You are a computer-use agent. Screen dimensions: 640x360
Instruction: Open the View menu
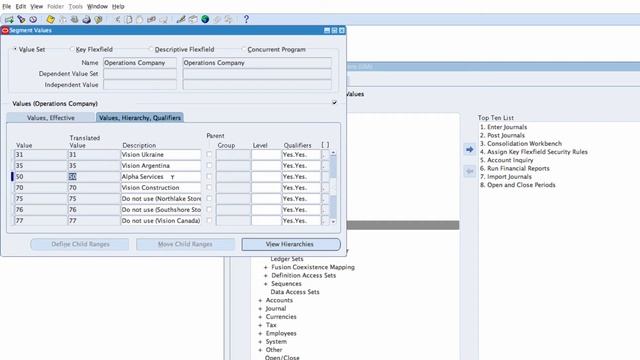pyautogui.click(x=36, y=7)
